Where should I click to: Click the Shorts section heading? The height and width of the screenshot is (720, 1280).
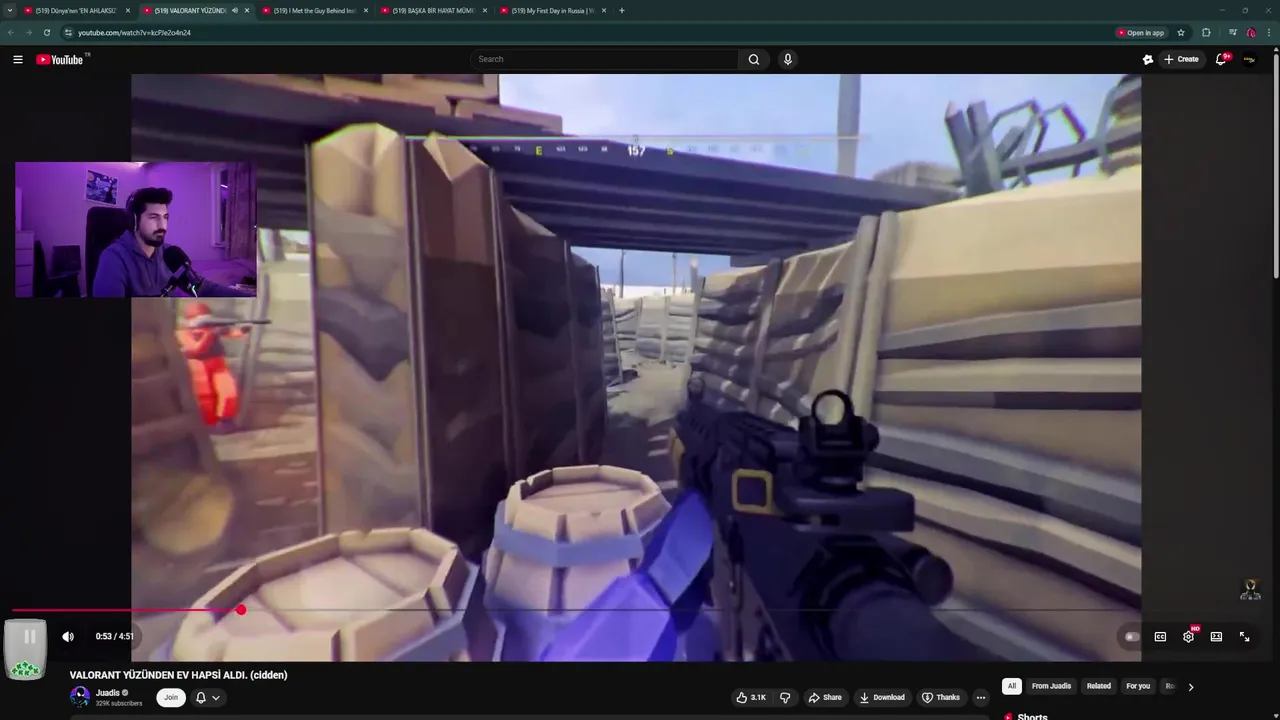coord(1033,716)
